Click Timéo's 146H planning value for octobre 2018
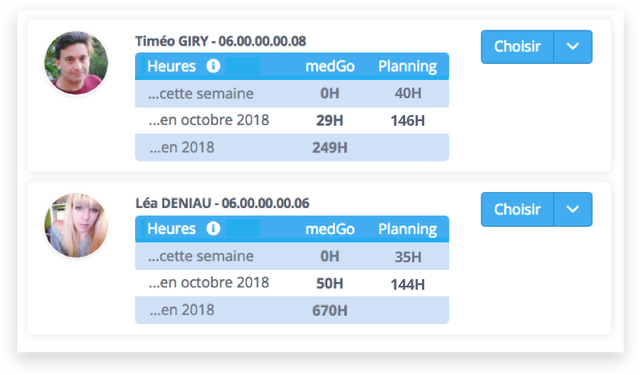 [407, 121]
